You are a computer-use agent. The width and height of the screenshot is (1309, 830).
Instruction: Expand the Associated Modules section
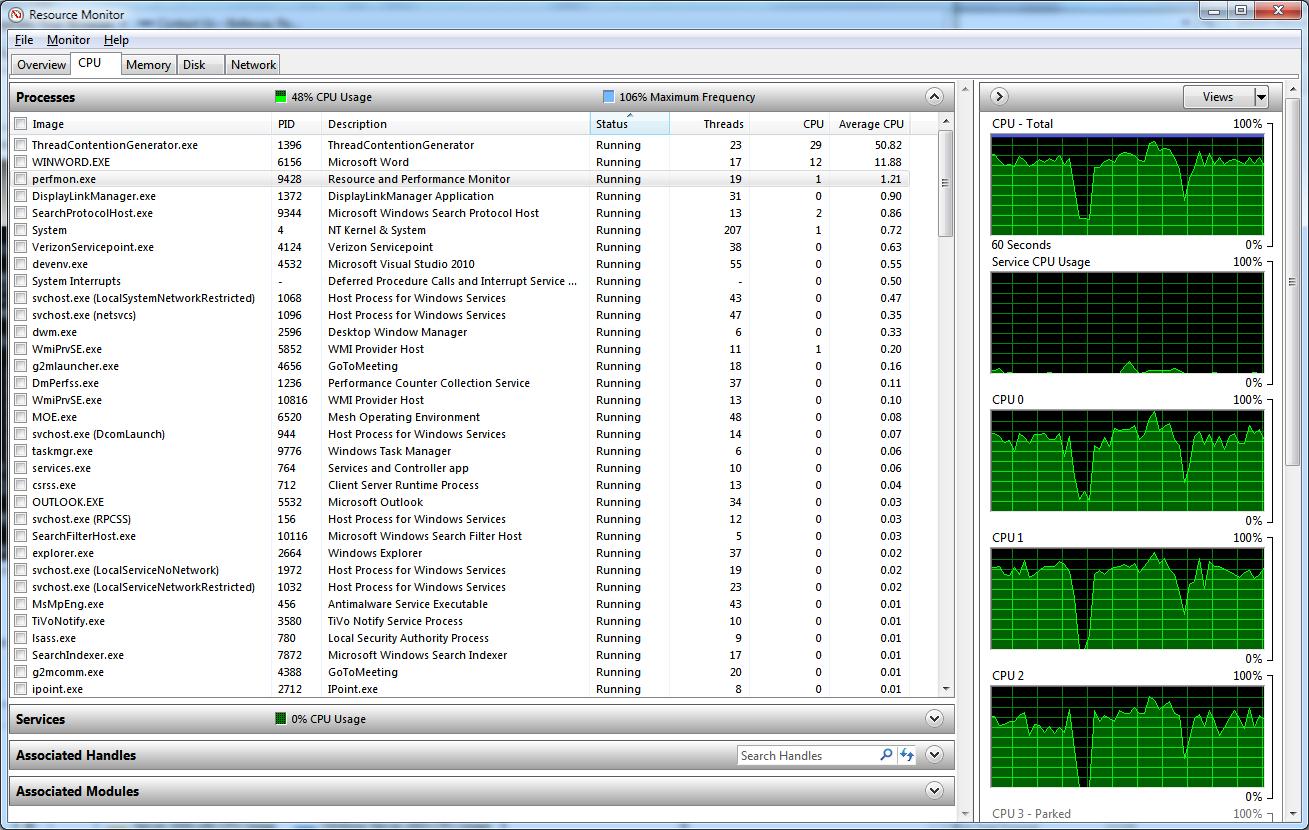click(934, 791)
